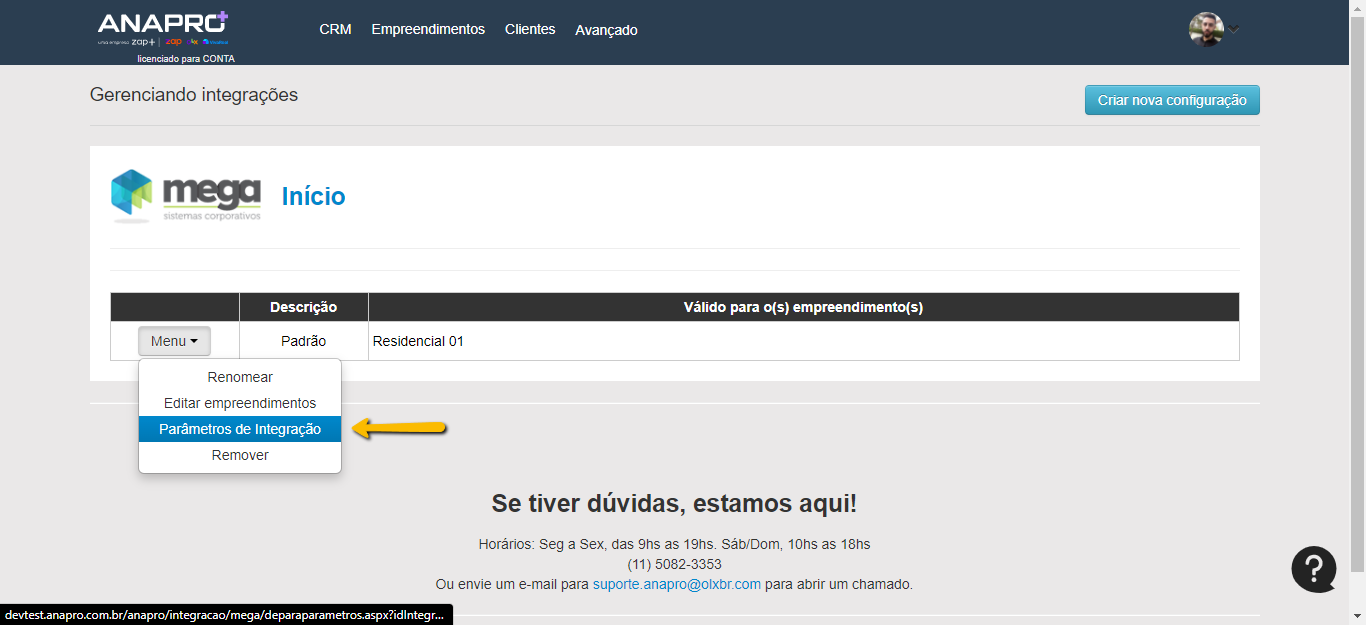Click the user profile avatar
The image size is (1366, 625).
[x=1205, y=29]
